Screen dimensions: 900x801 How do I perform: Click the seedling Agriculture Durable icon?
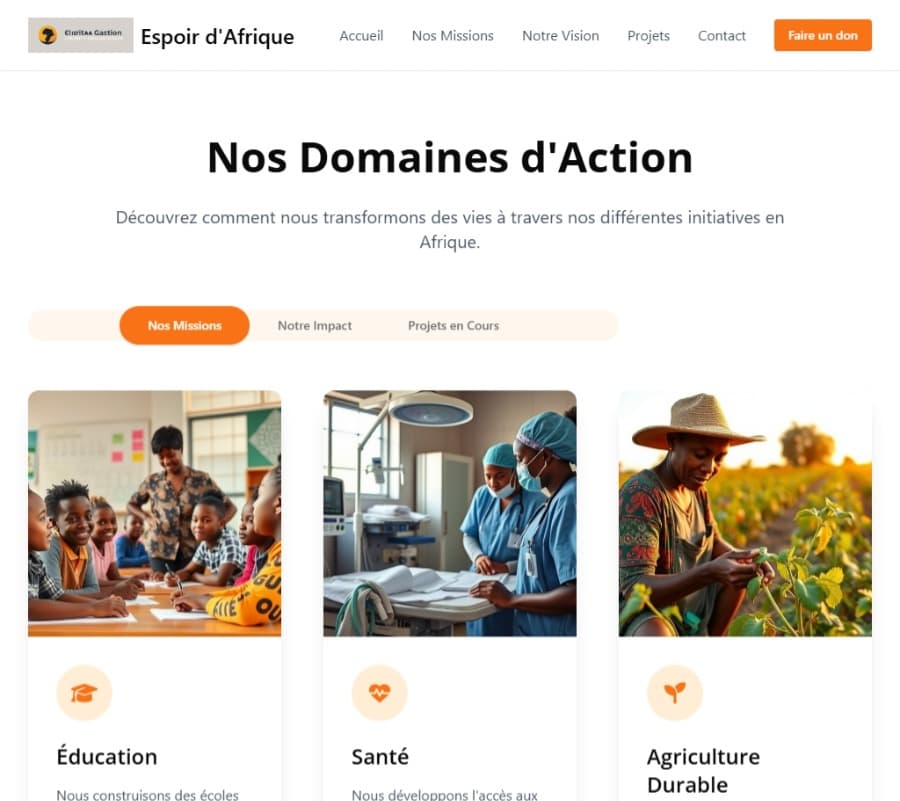click(x=675, y=693)
